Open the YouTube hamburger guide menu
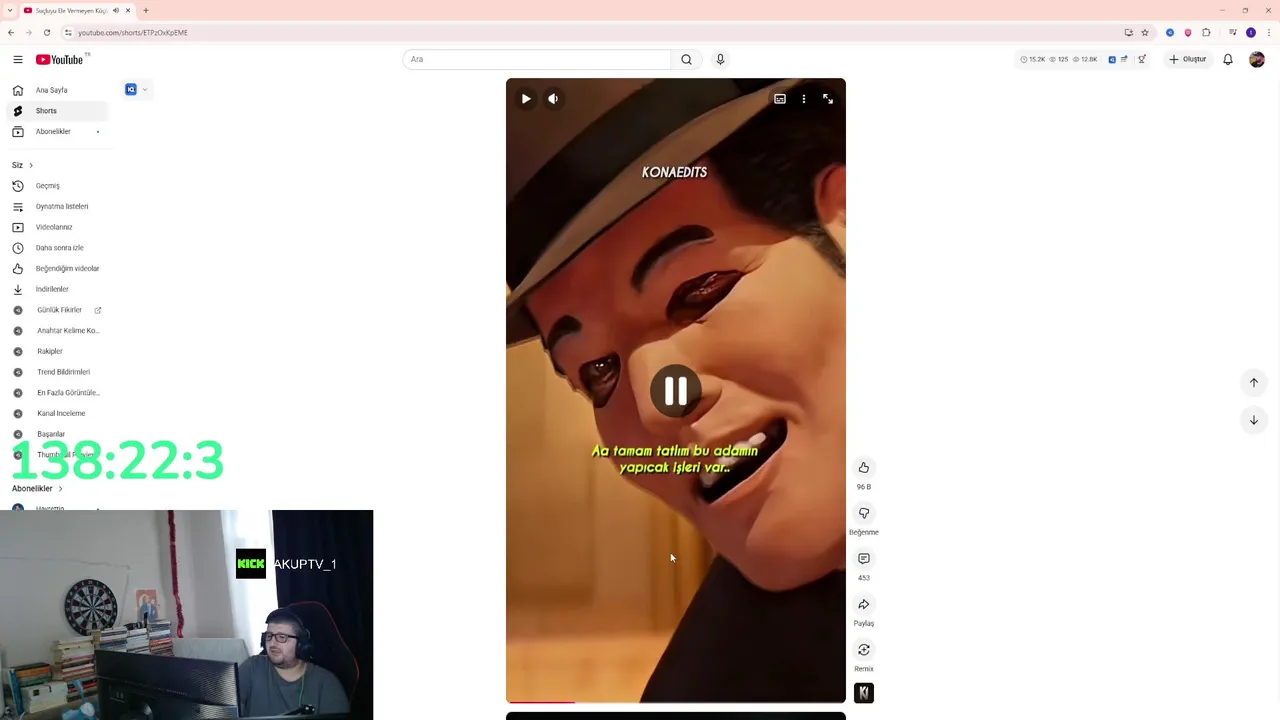The height and width of the screenshot is (720, 1280). click(18, 59)
